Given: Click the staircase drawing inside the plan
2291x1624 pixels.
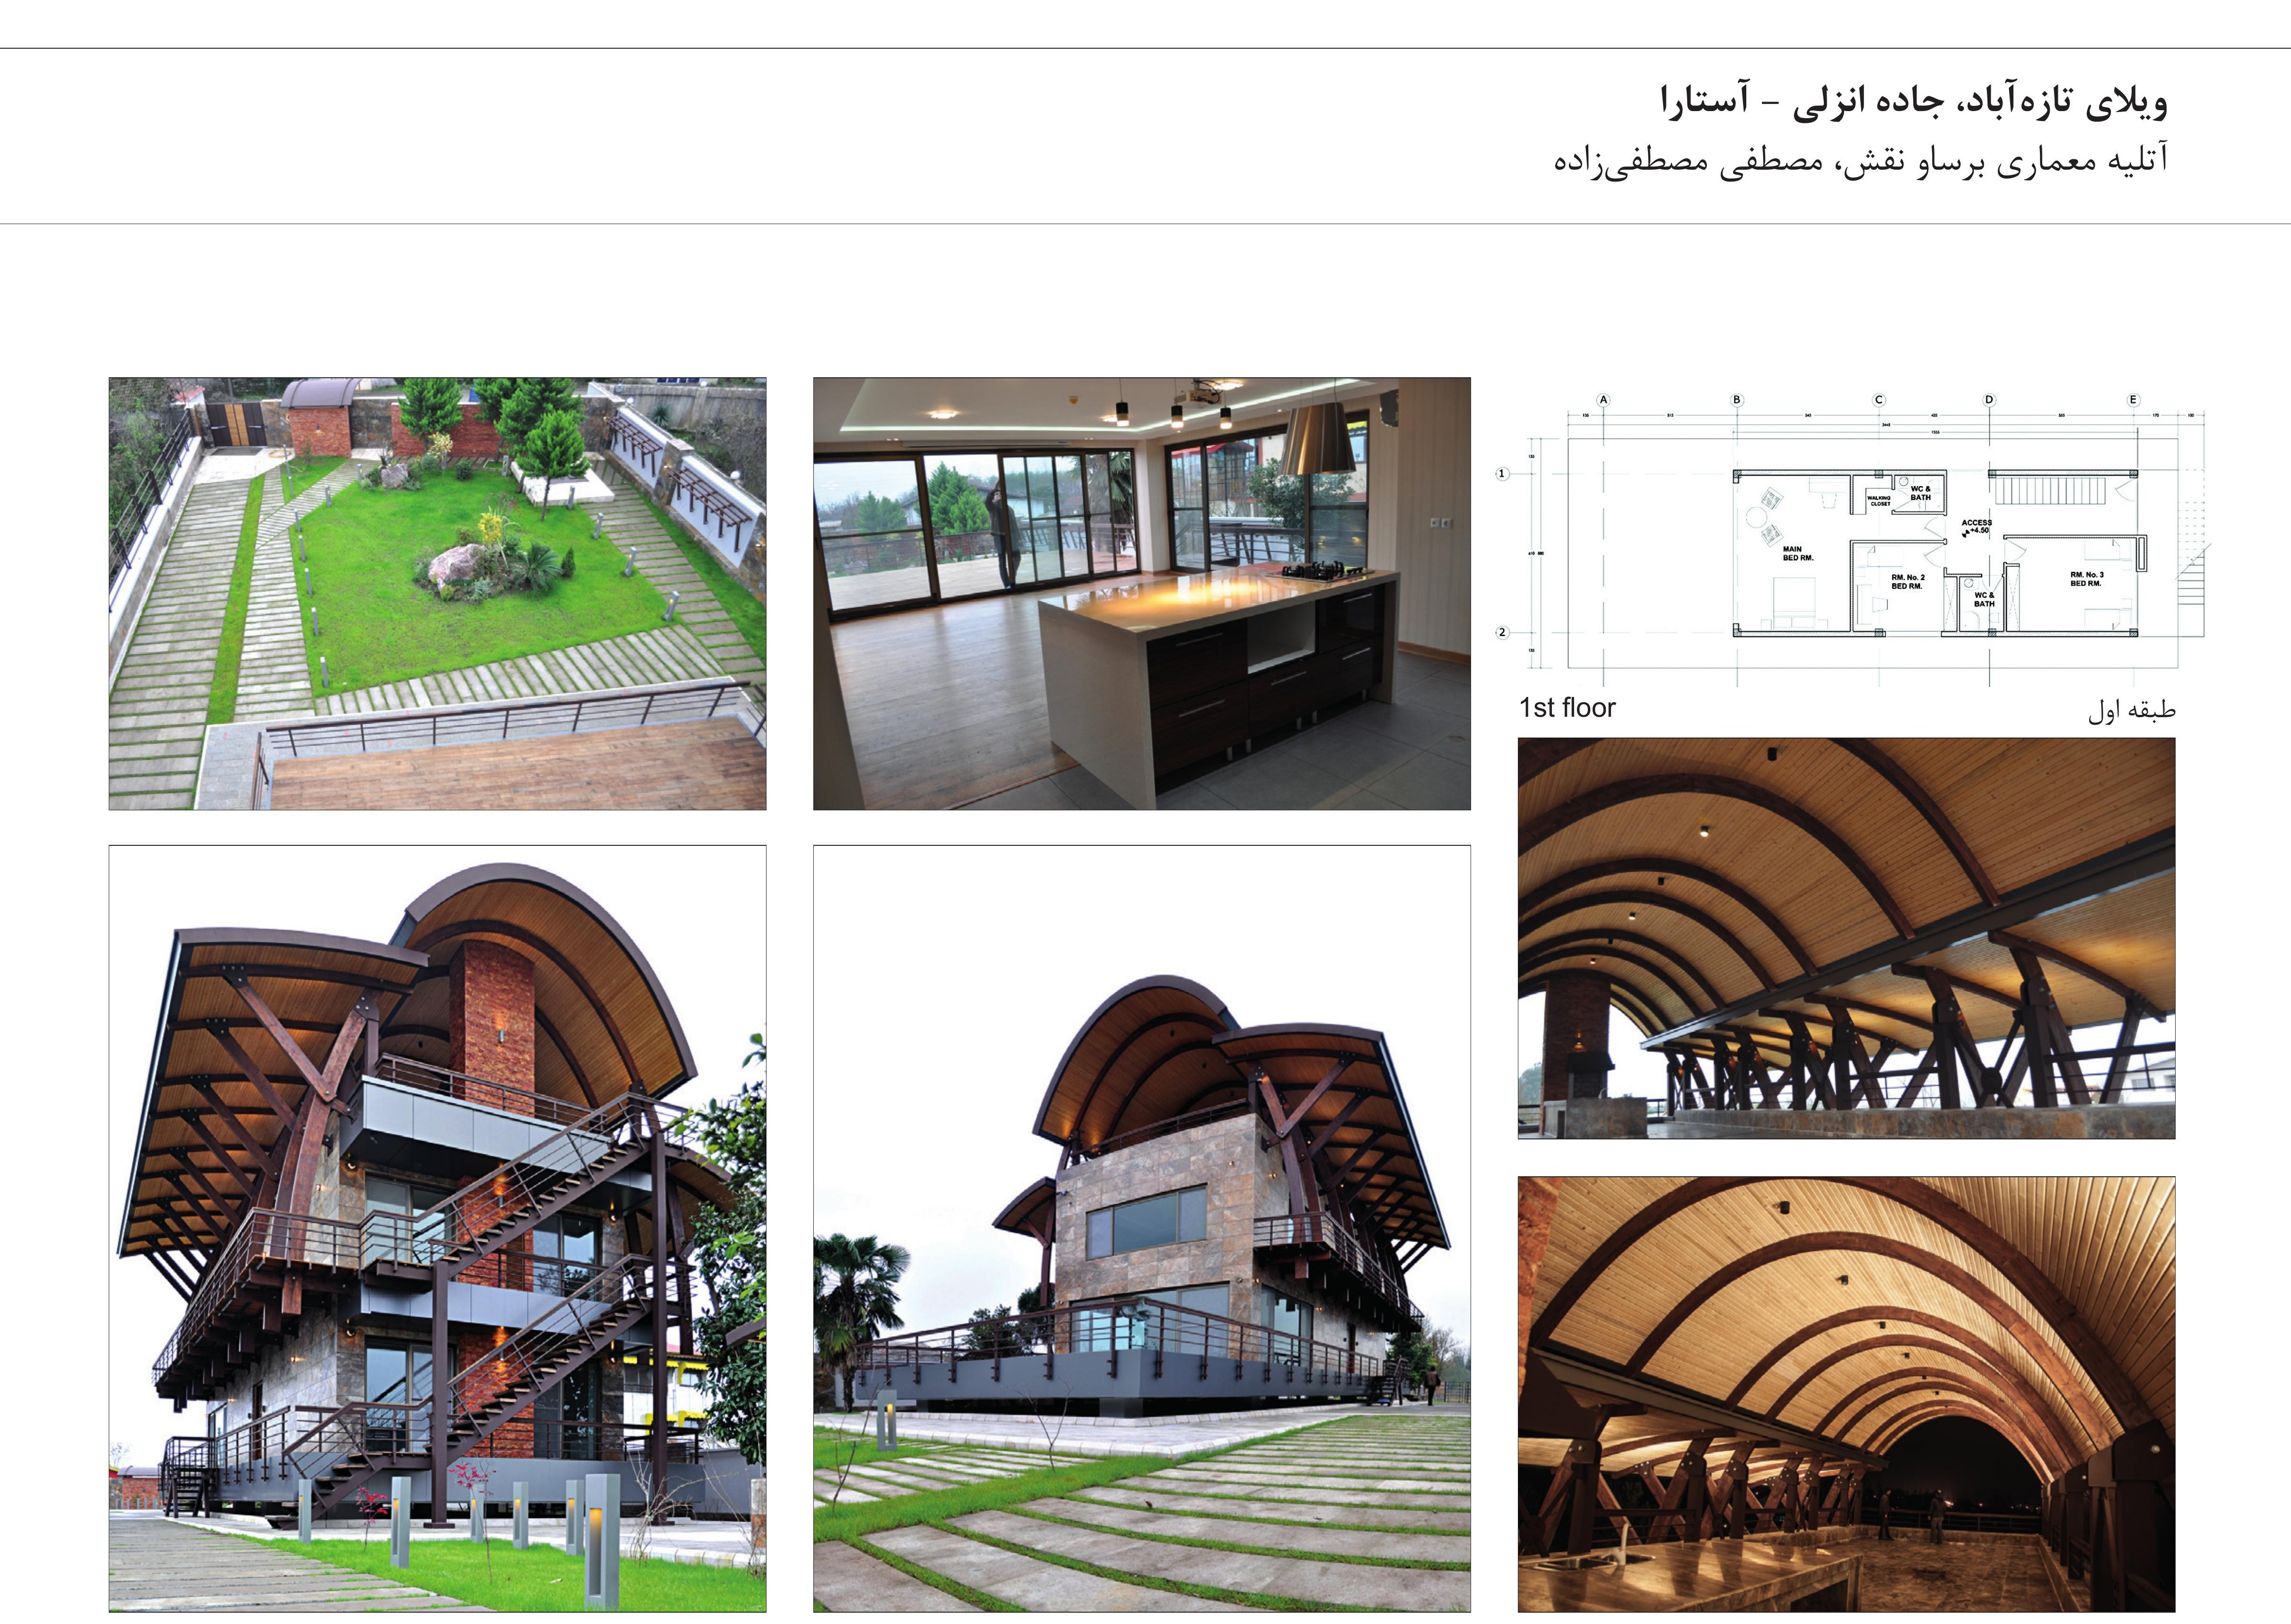Looking at the screenshot, I should coord(2051,491).
